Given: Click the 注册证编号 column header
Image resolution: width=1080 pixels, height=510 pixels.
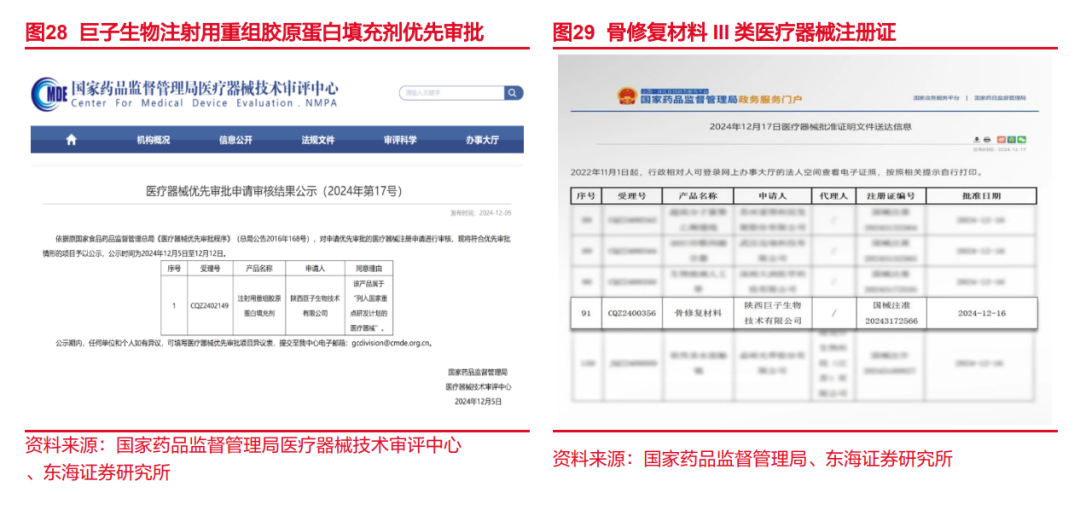Looking at the screenshot, I should (891, 196).
